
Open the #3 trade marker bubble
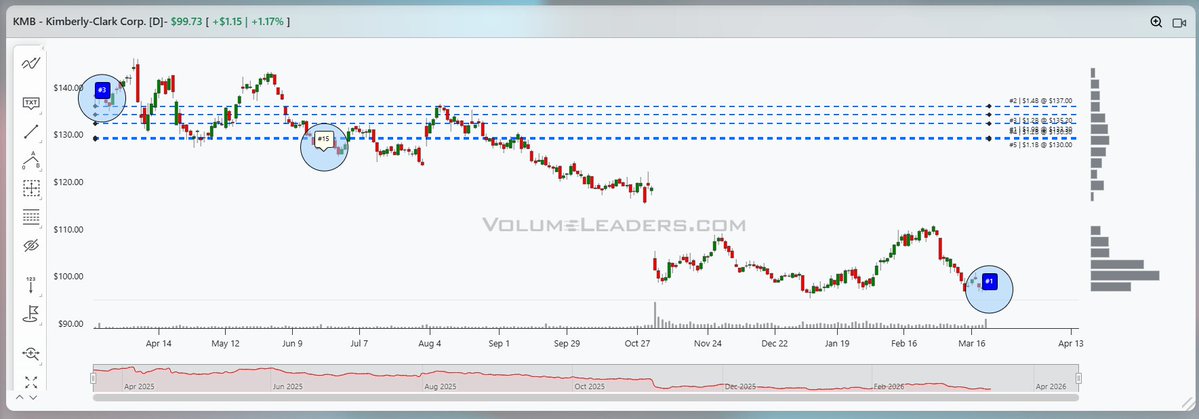pos(102,90)
